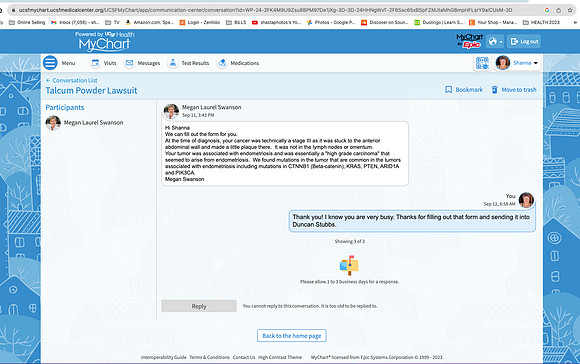This screenshot has width=580, height=364.
Task: Open the main Menu hamburger icon
Action: tap(50, 63)
